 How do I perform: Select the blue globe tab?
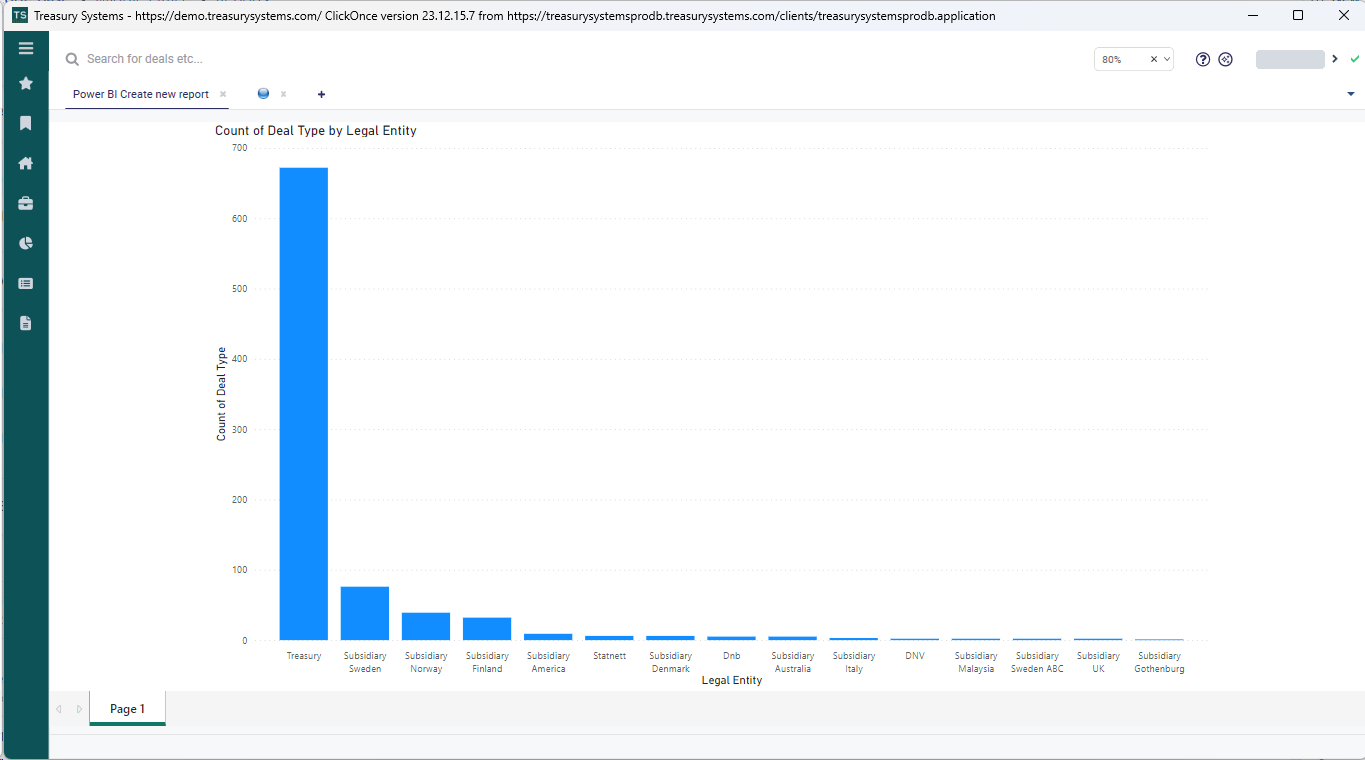(x=263, y=94)
